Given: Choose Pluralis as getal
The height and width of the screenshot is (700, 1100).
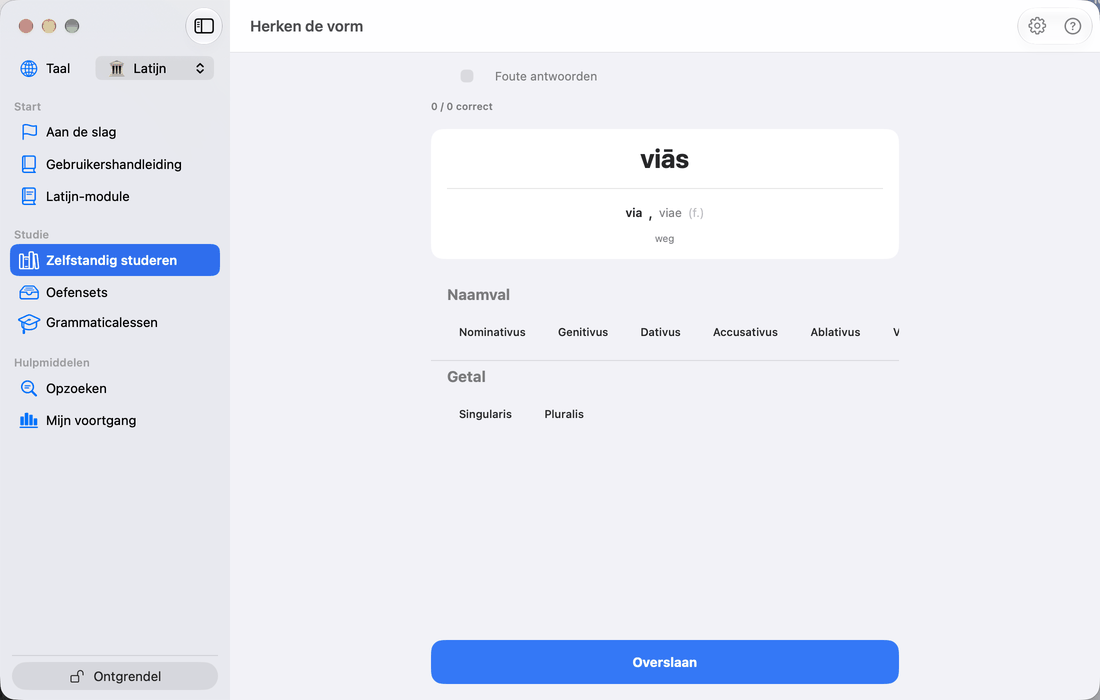Looking at the screenshot, I should point(564,414).
